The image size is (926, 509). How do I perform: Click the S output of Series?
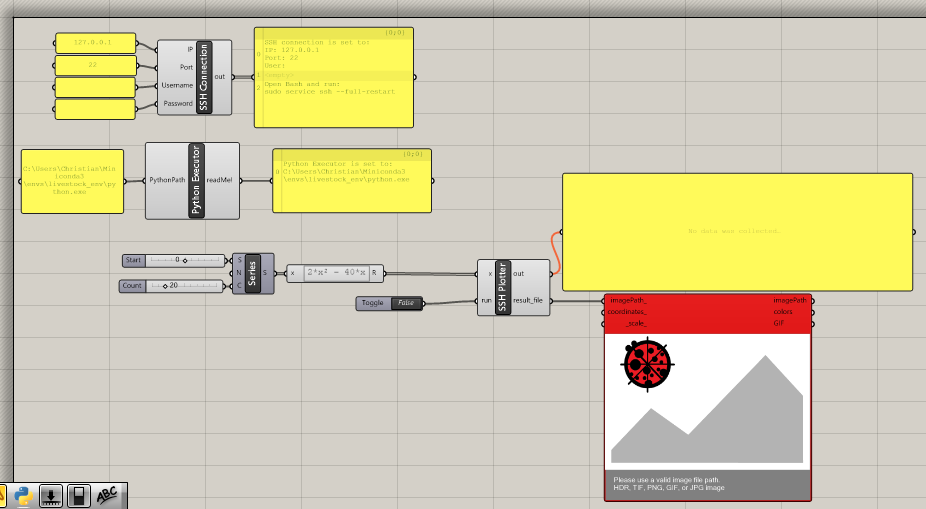click(x=265, y=273)
